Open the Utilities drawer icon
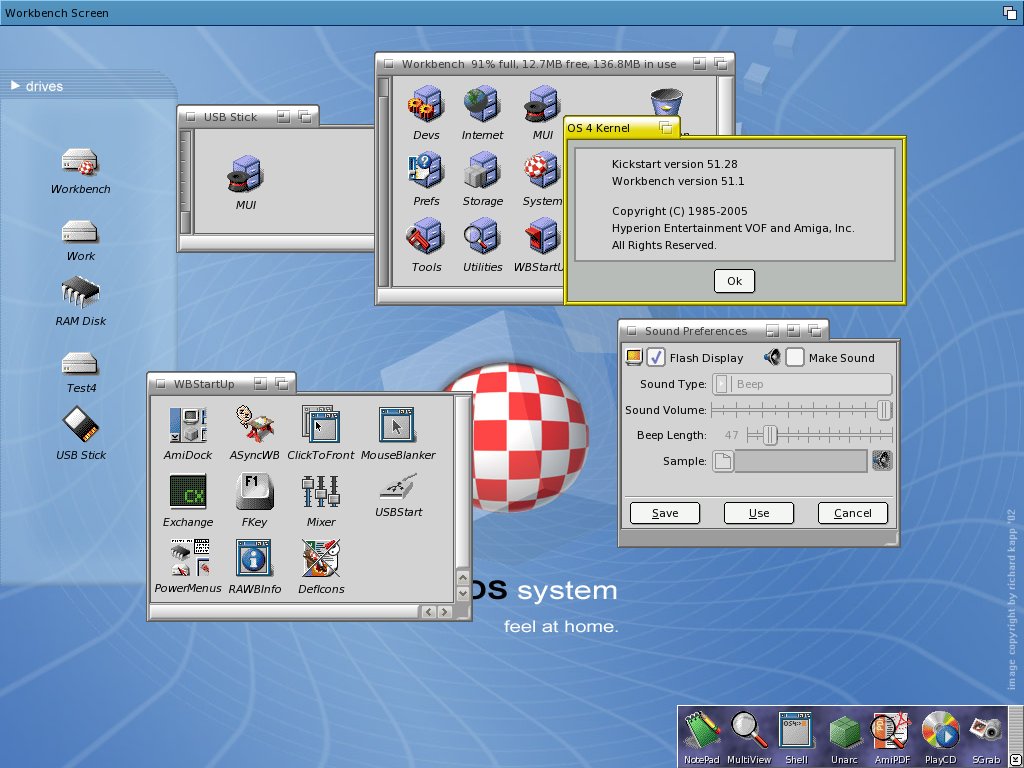The image size is (1024, 768). [x=482, y=239]
